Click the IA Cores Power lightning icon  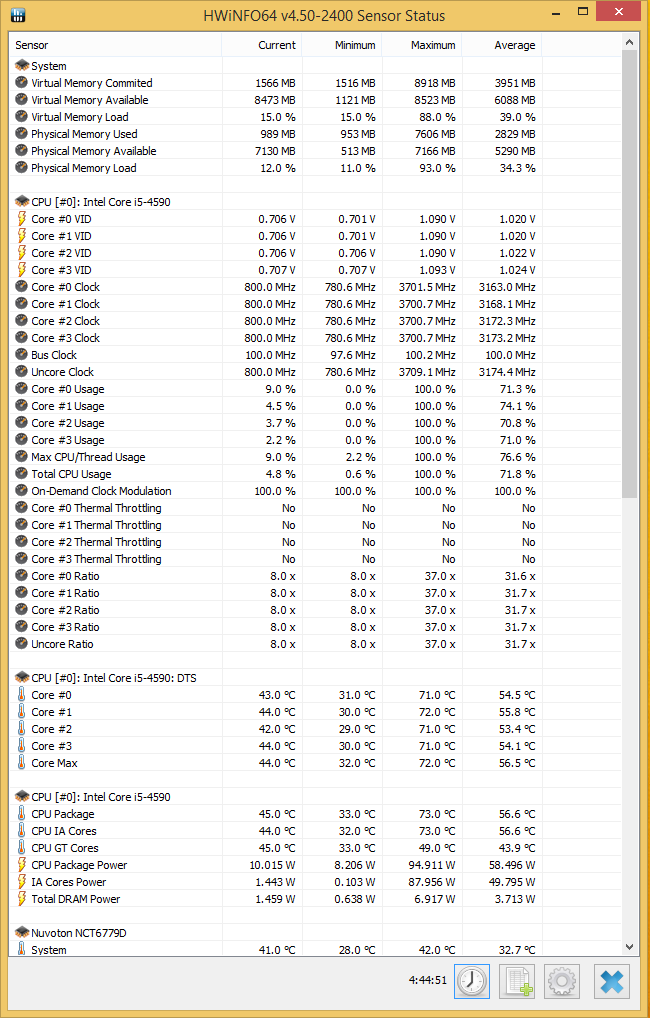point(21,882)
